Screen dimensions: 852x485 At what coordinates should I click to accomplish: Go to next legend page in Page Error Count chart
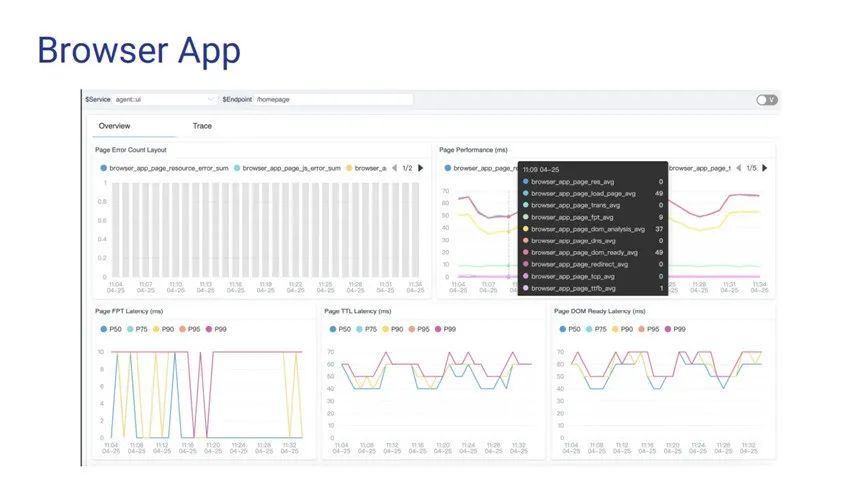[421, 168]
